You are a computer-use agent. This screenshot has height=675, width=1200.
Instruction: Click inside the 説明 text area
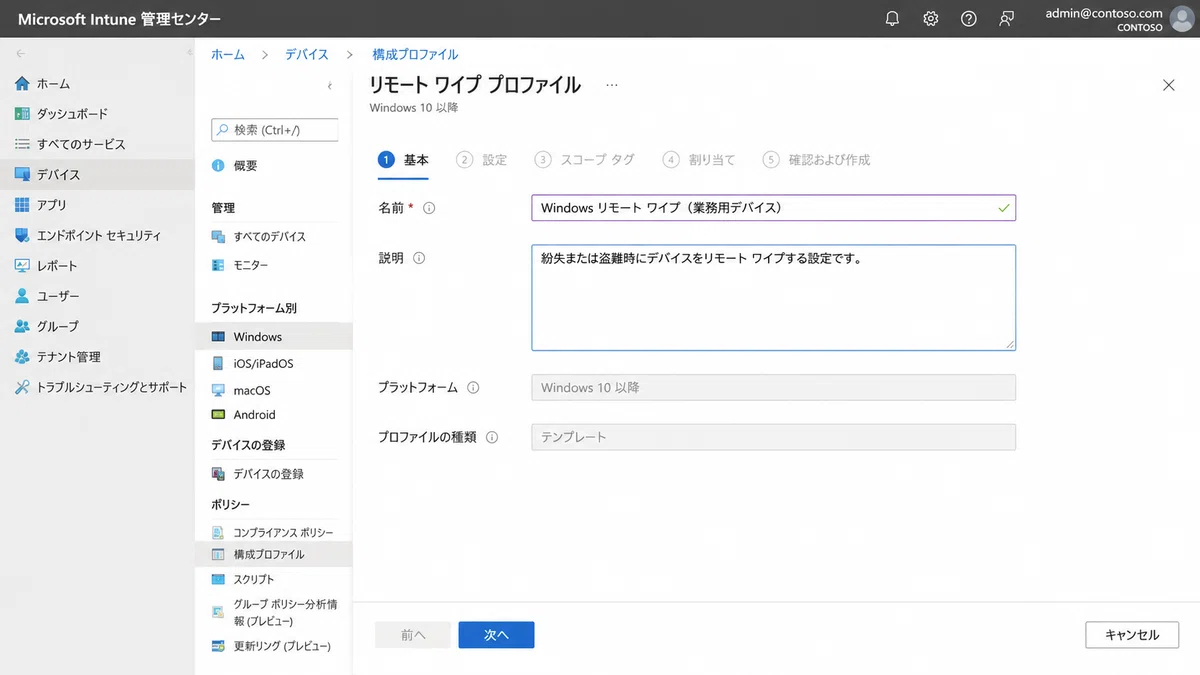(x=773, y=298)
